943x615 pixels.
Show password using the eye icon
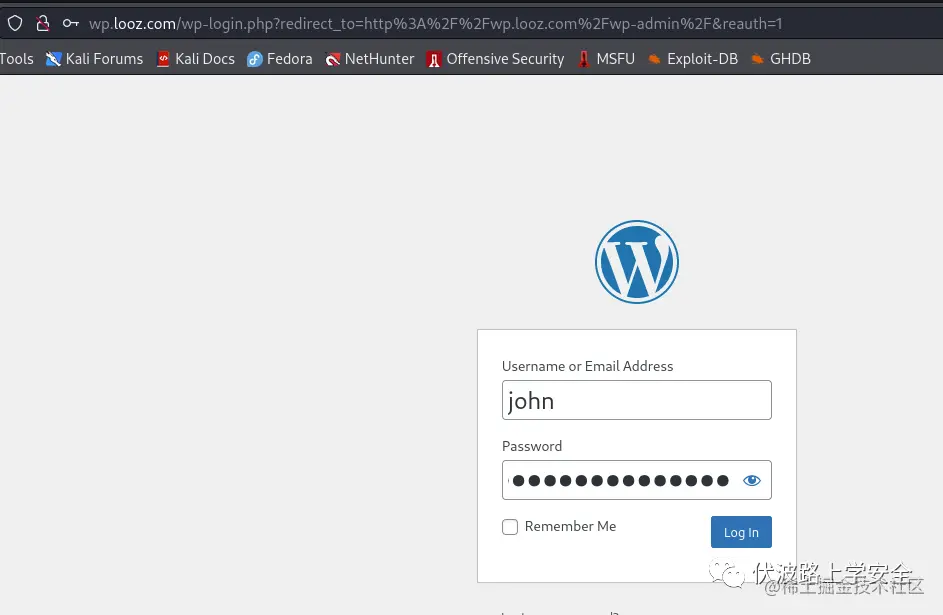point(752,480)
